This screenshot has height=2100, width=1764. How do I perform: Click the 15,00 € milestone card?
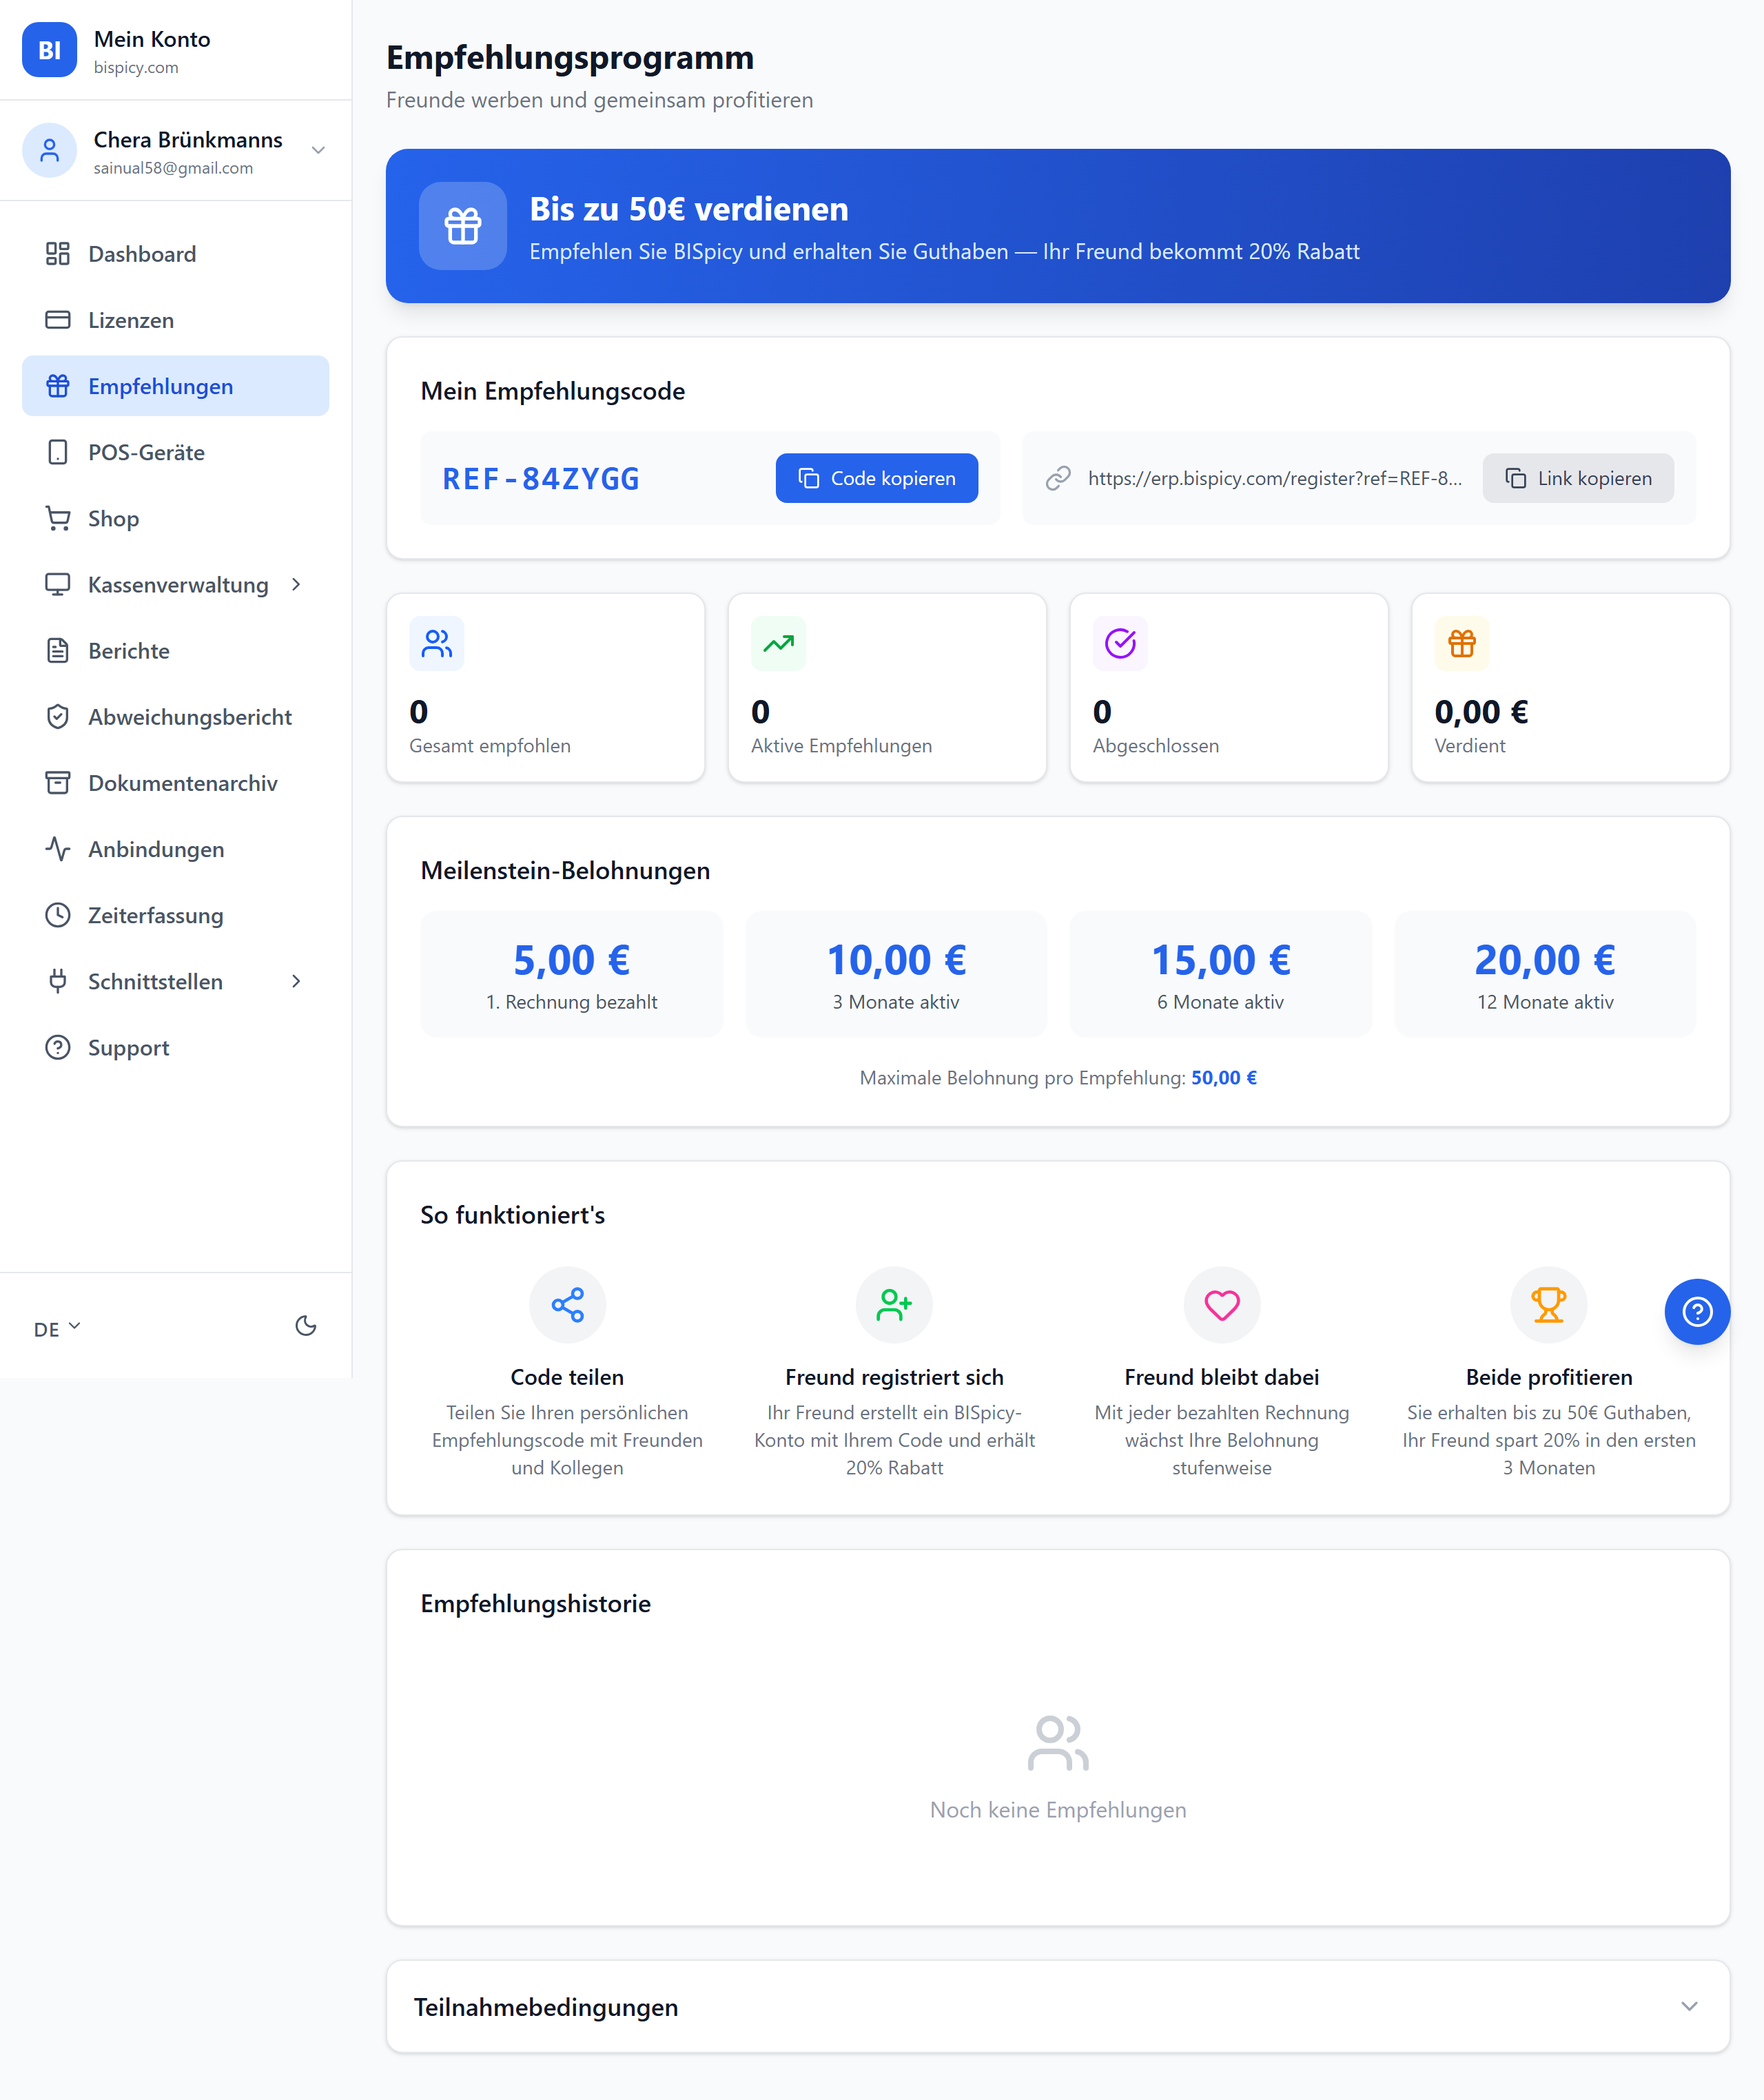click(x=1220, y=973)
